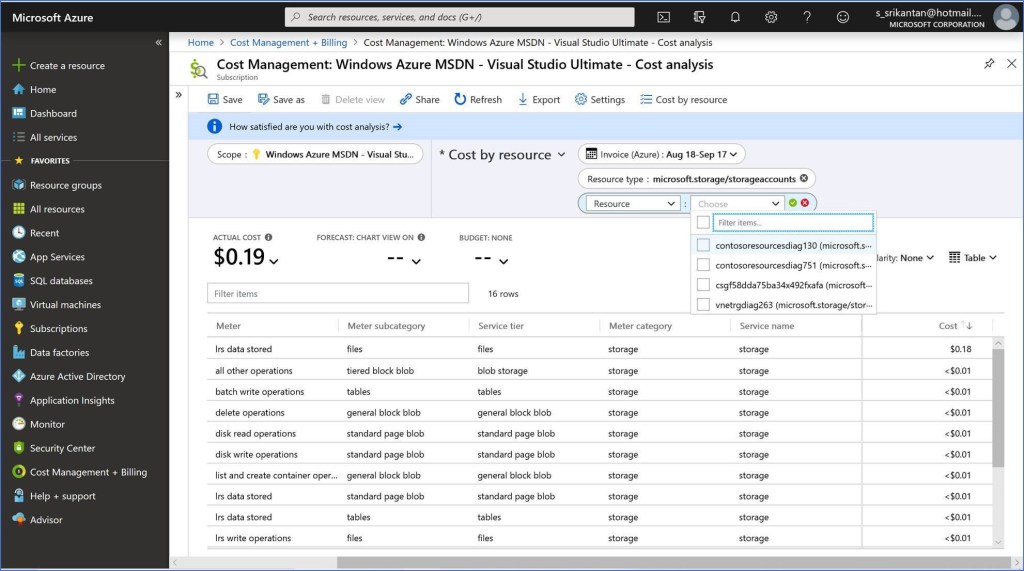The height and width of the screenshot is (571, 1024).
Task: Open portal settings gear icon
Action: click(x=771, y=17)
